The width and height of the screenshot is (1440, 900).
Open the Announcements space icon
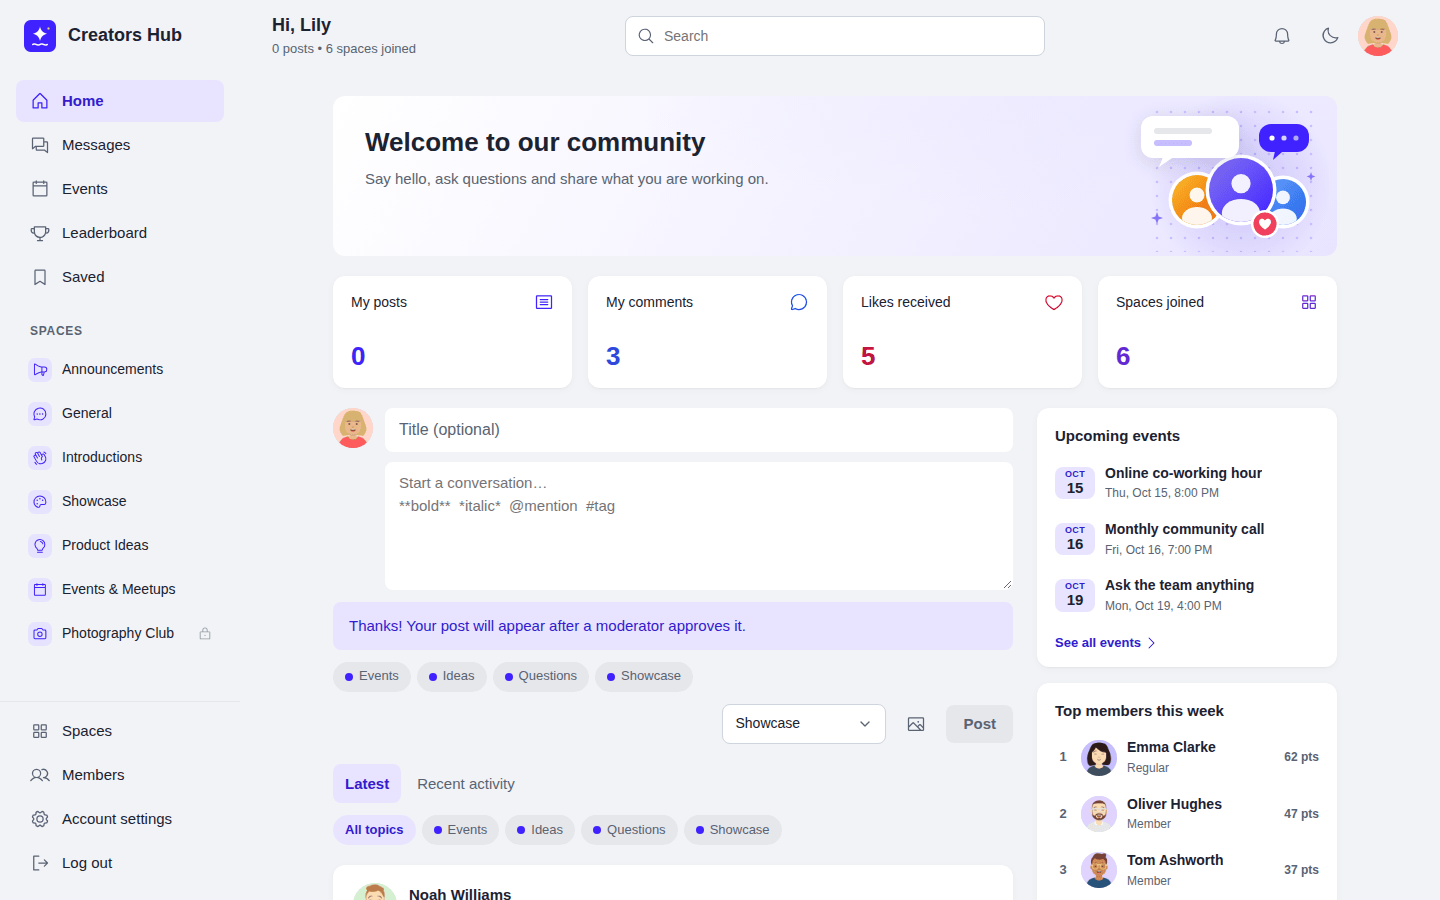pos(40,369)
